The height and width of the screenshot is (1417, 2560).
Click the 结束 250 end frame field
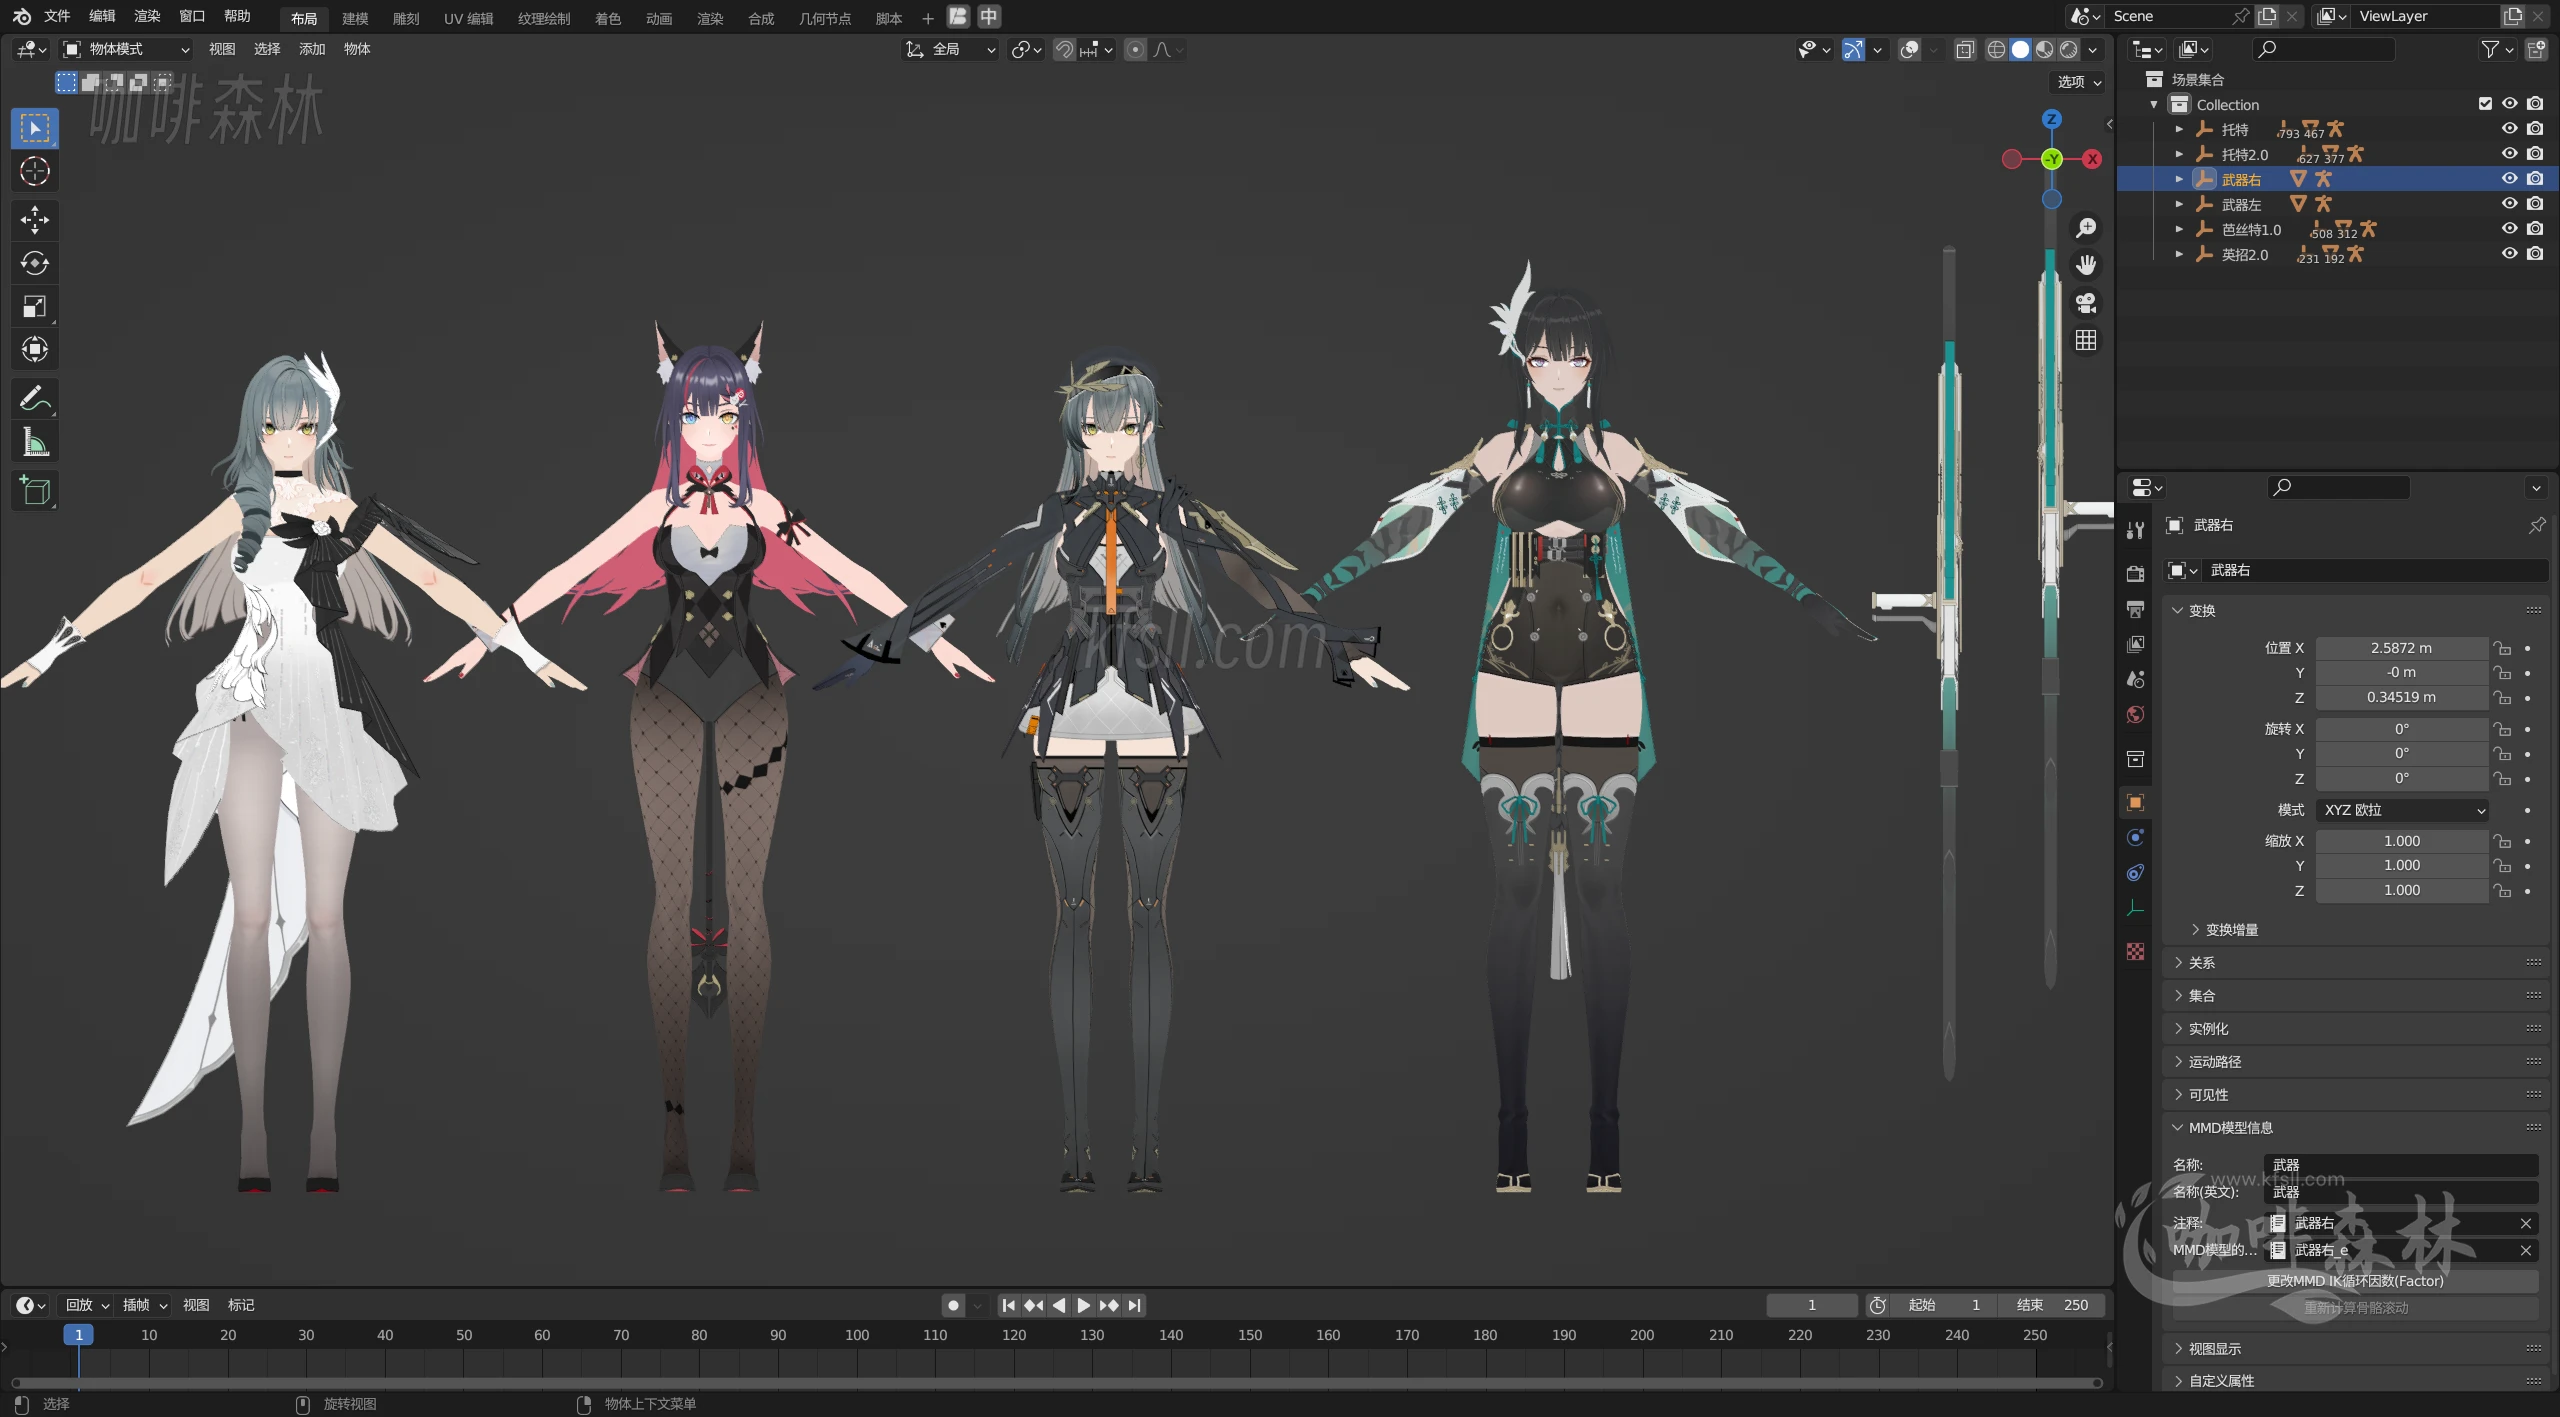[2052, 1305]
